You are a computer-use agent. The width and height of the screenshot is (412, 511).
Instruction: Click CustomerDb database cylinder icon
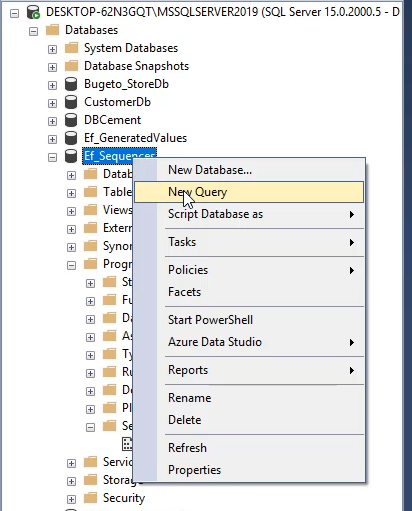pyautogui.click(x=71, y=102)
